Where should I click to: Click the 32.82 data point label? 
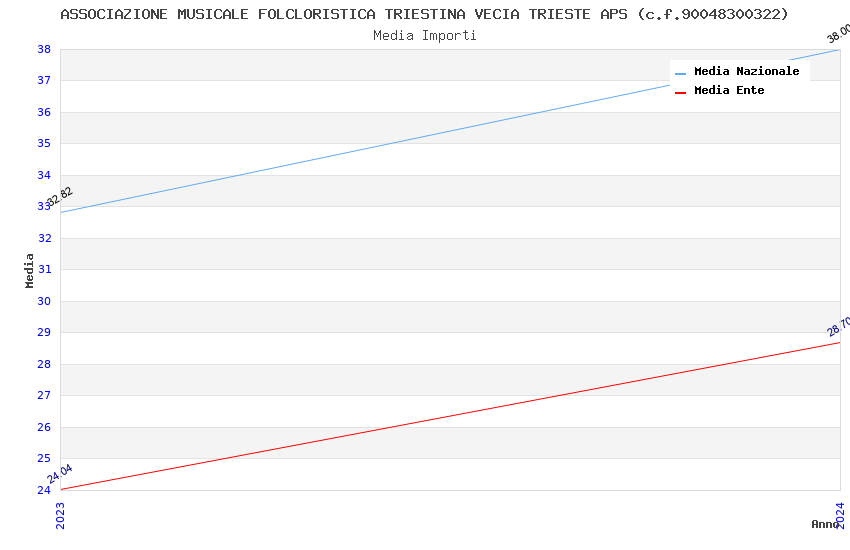tap(60, 197)
